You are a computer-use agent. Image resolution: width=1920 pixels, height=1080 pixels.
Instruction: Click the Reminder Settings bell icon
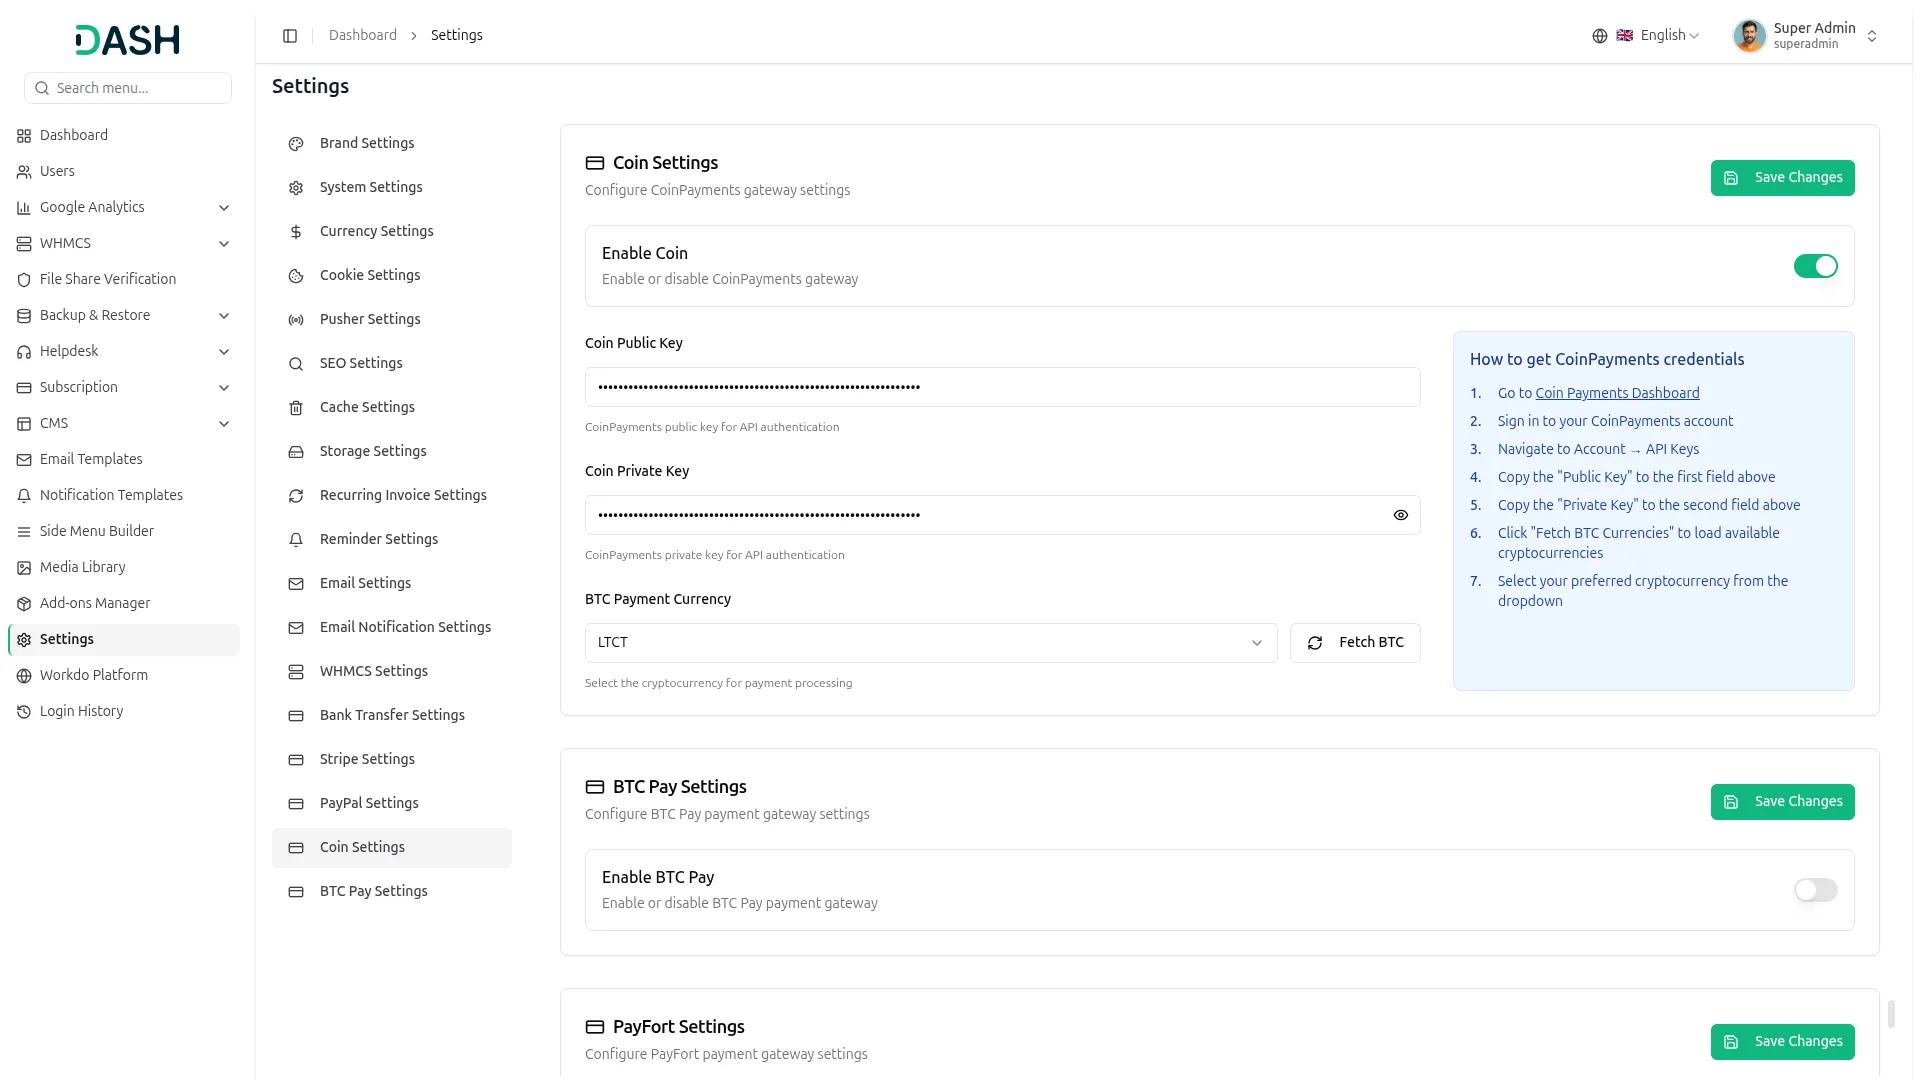pos(296,540)
